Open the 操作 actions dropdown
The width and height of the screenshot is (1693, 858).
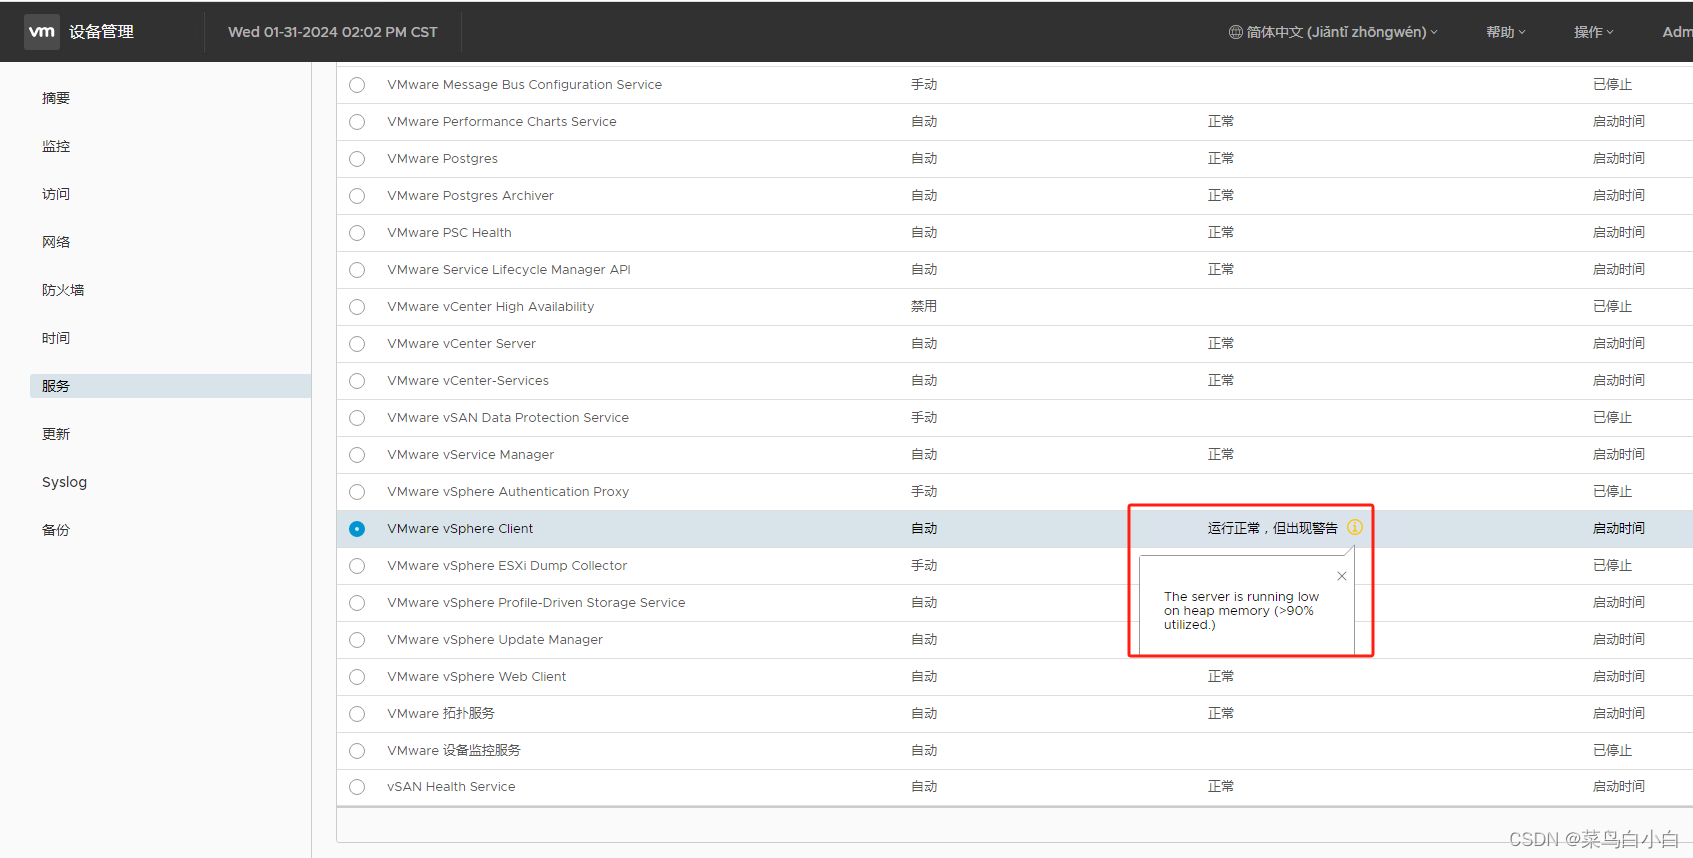[1594, 32]
